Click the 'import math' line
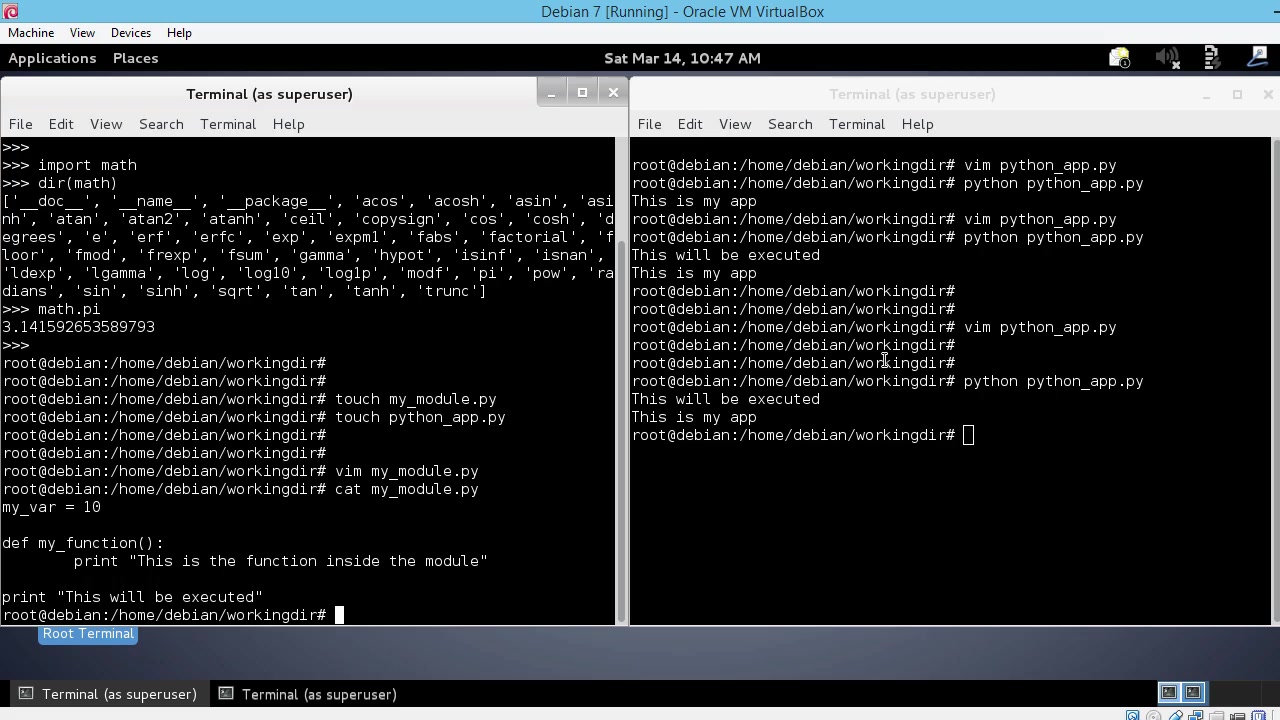Image resolution: width=1280 pixels, height=720 pixels. pos(69,165)
